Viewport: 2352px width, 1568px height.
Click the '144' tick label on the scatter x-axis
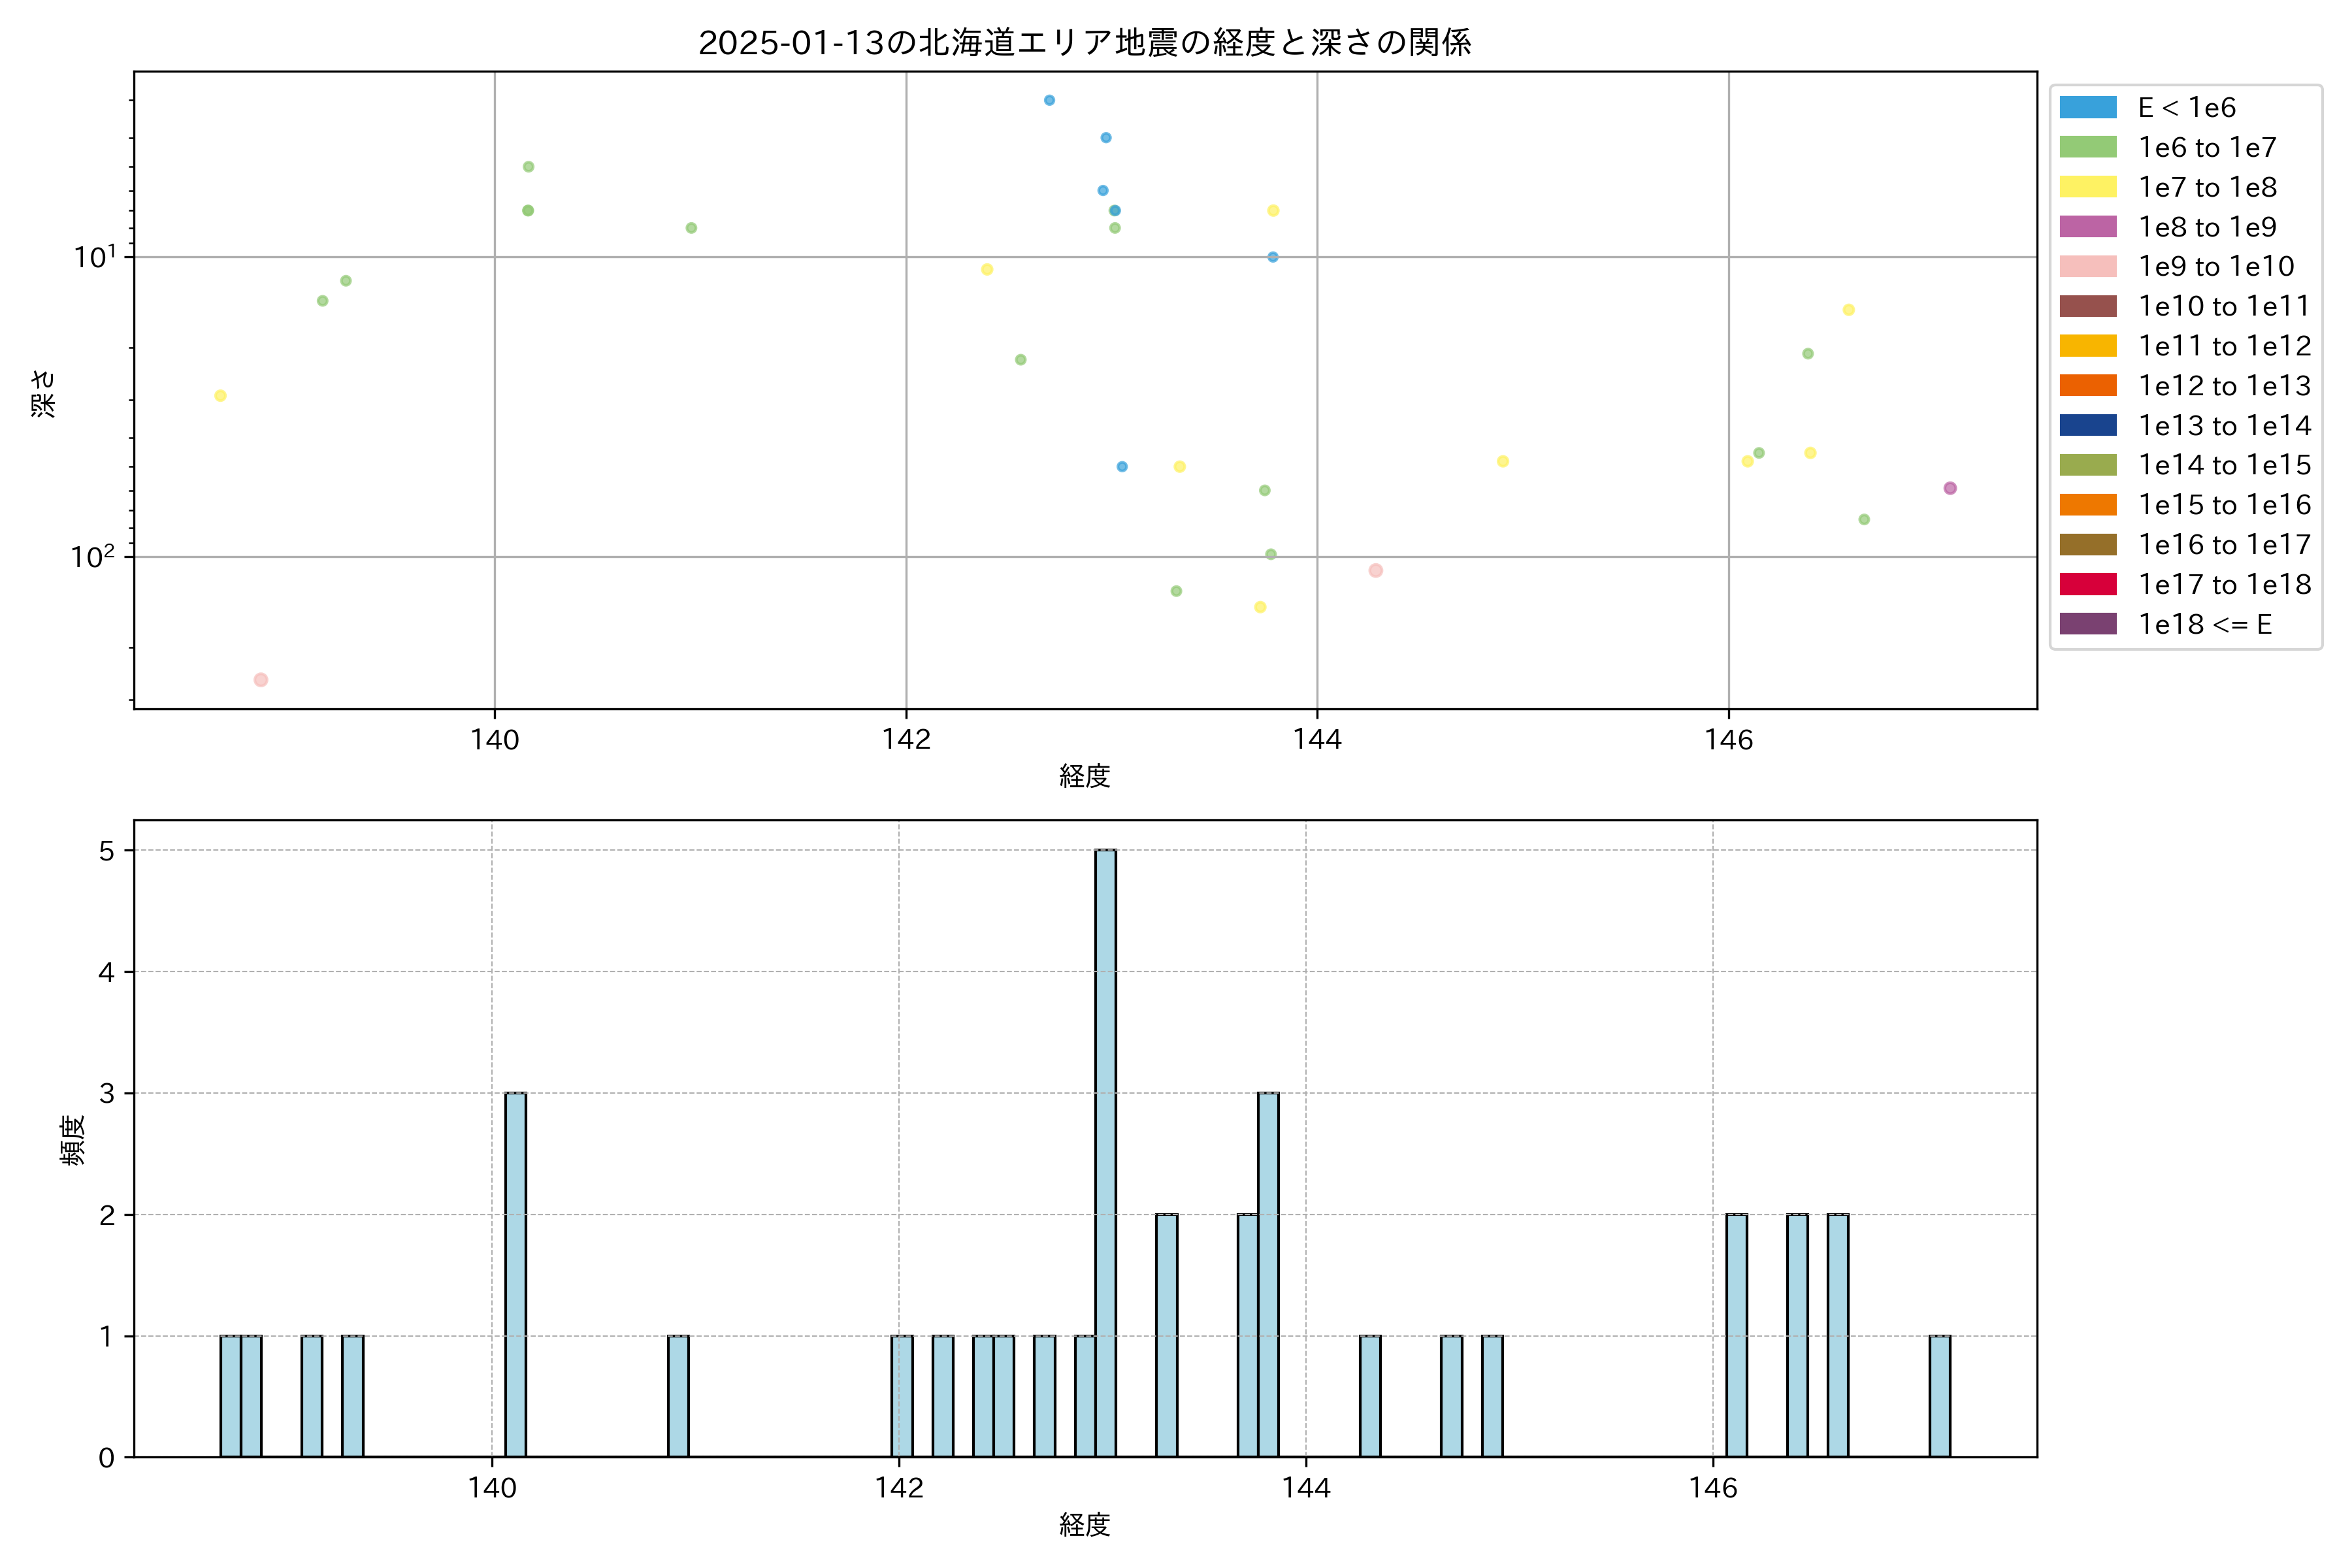1317,740
